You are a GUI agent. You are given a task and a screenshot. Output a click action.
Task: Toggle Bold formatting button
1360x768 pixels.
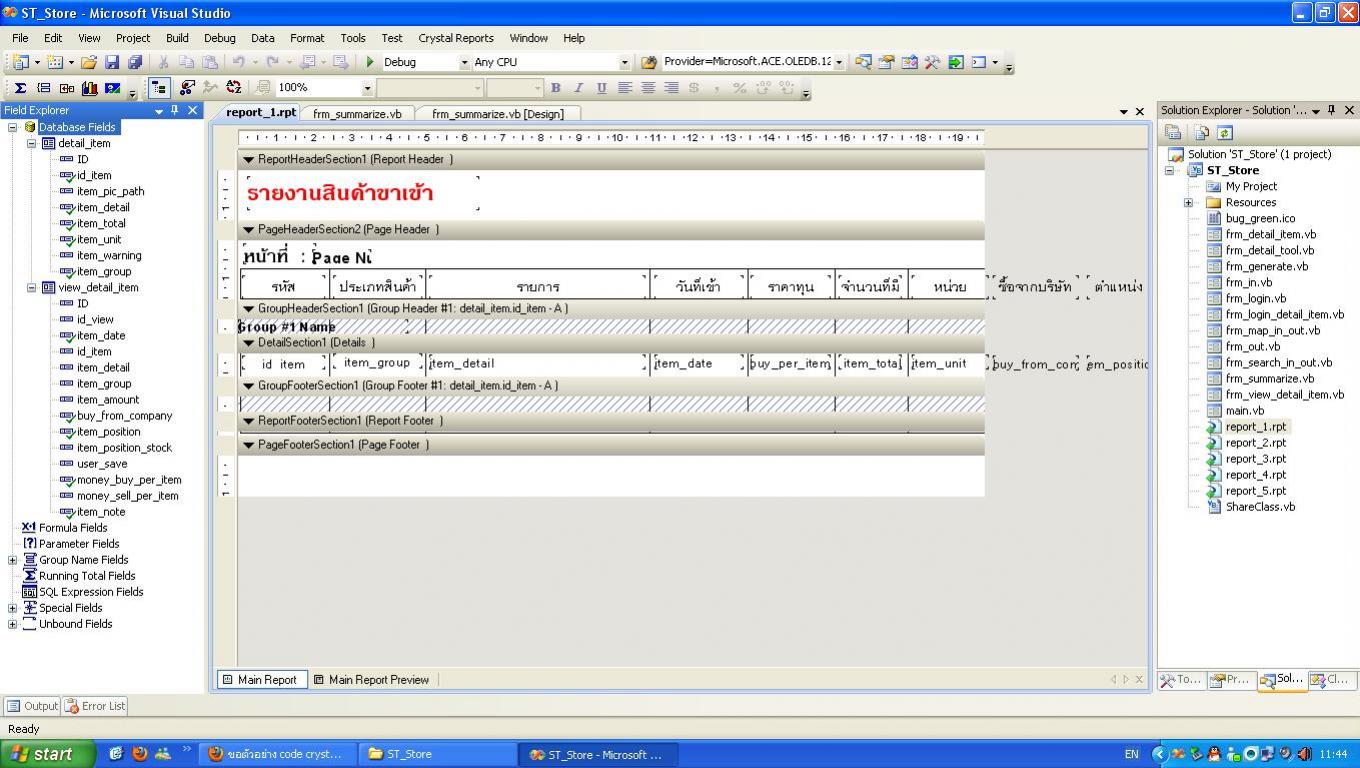pos(556,88)
